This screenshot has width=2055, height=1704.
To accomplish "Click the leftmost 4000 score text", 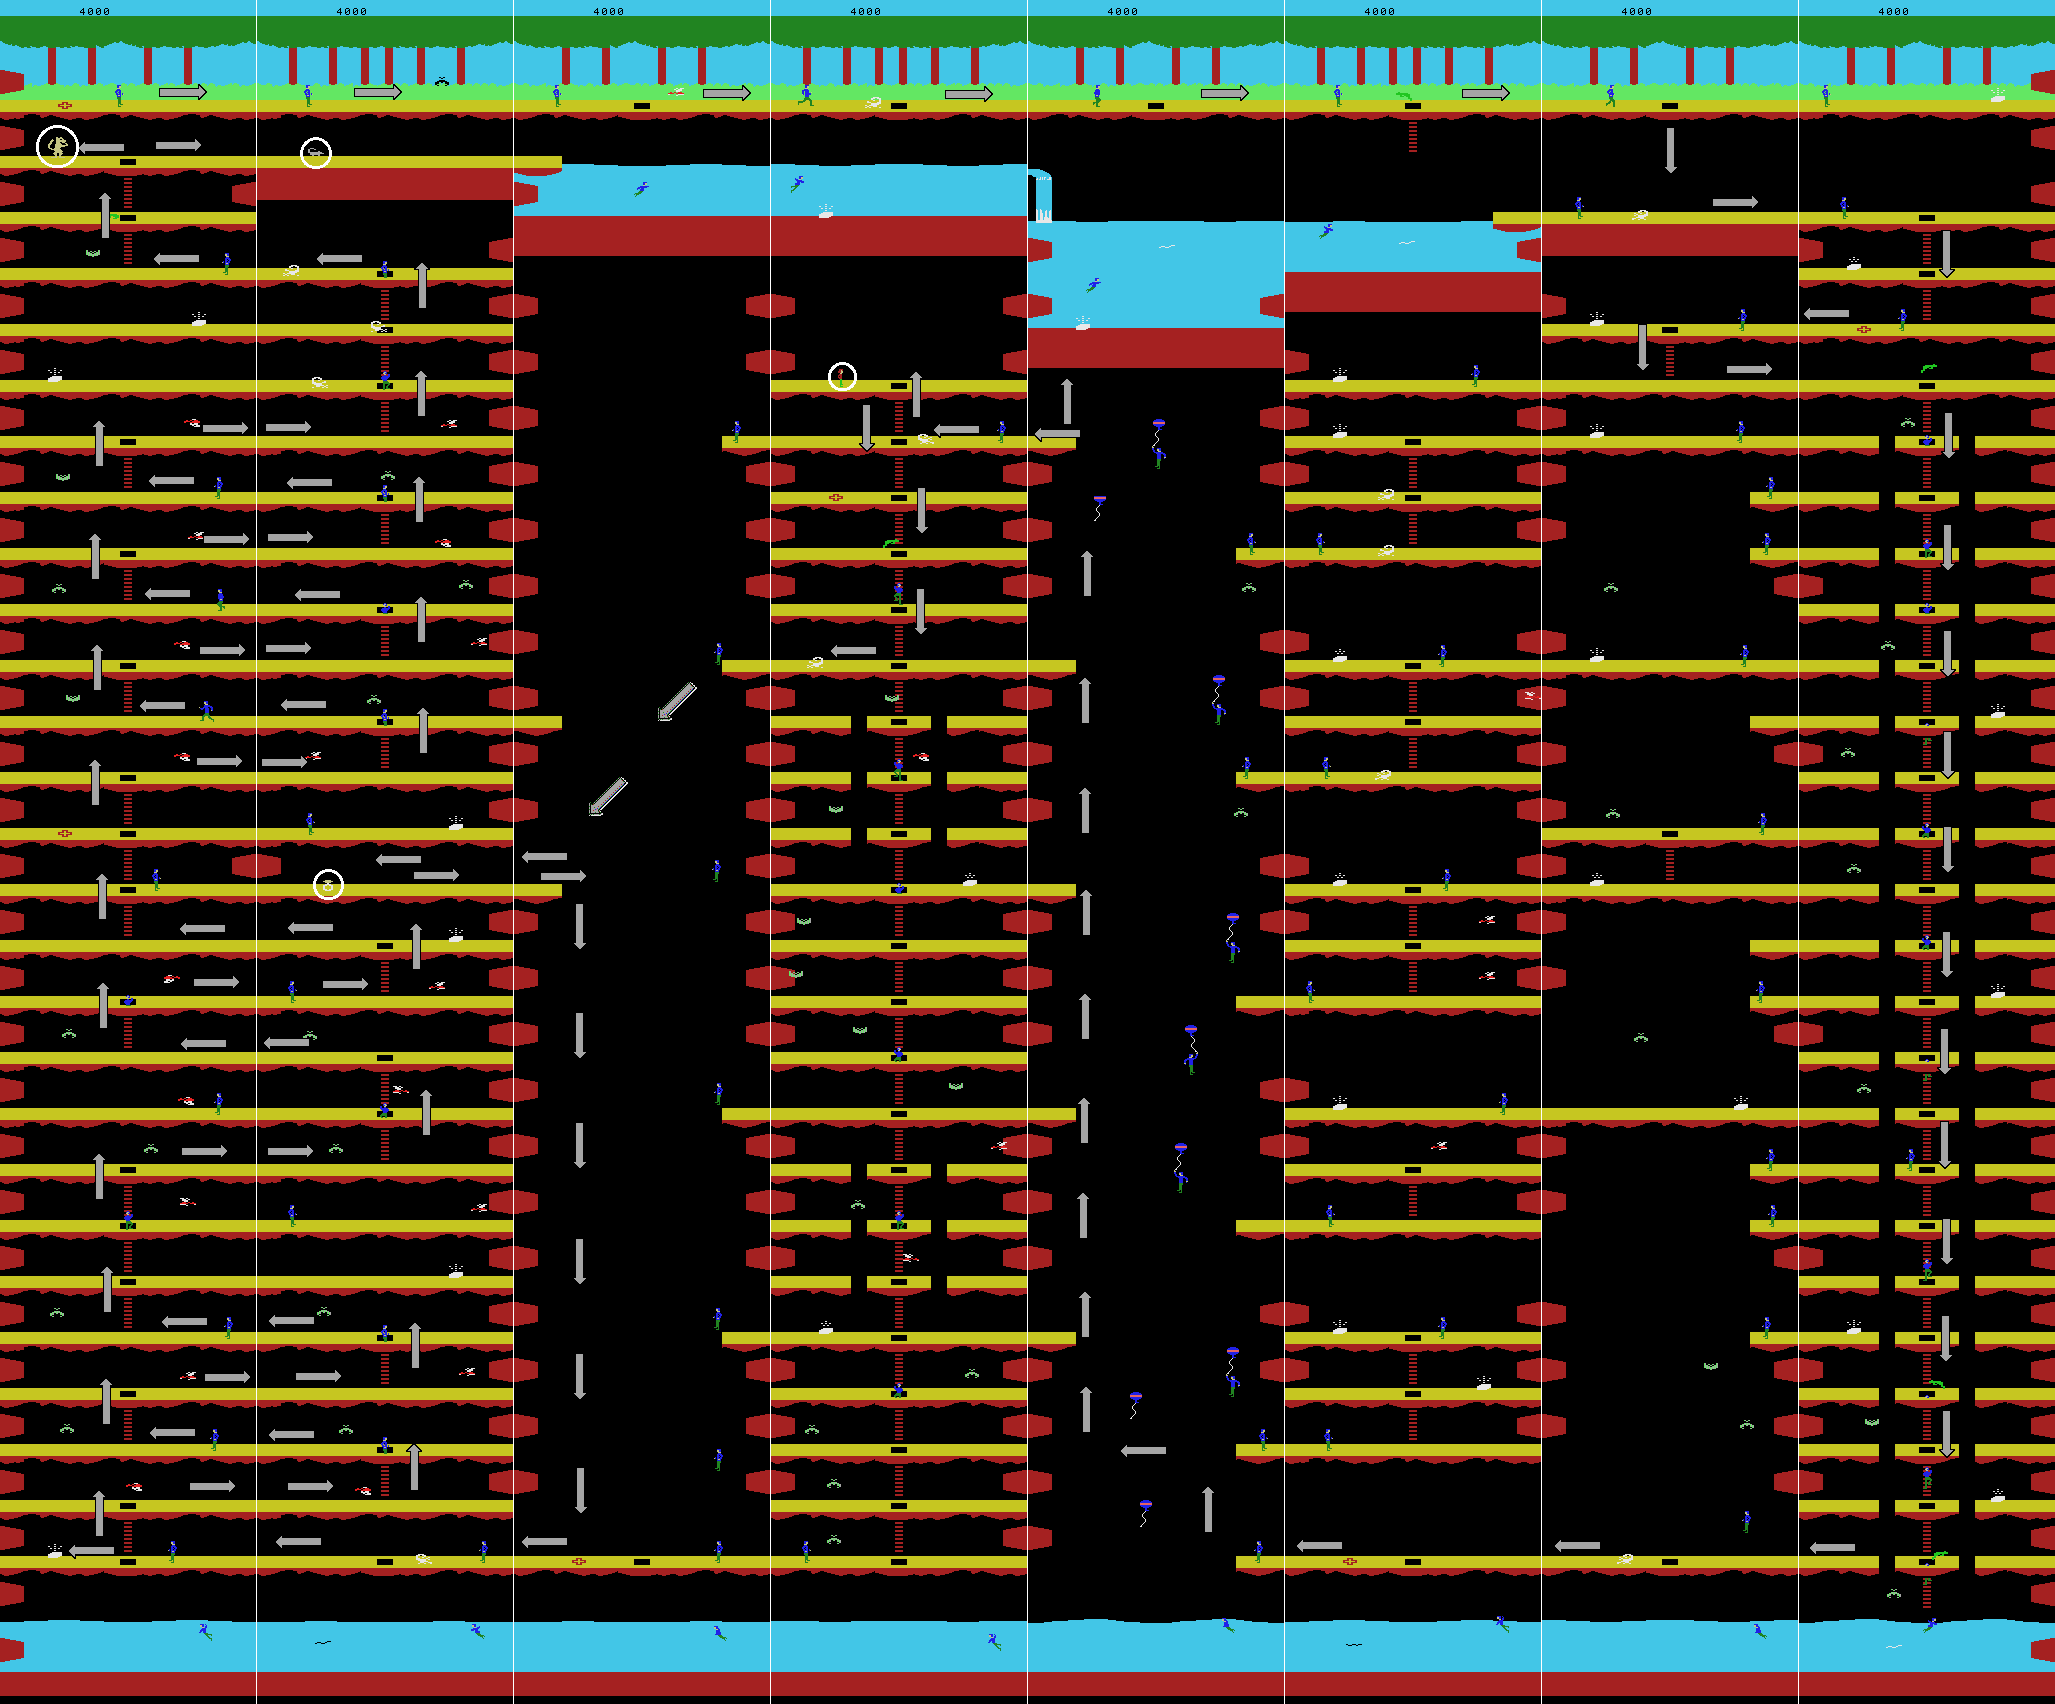I will (95, 12).
